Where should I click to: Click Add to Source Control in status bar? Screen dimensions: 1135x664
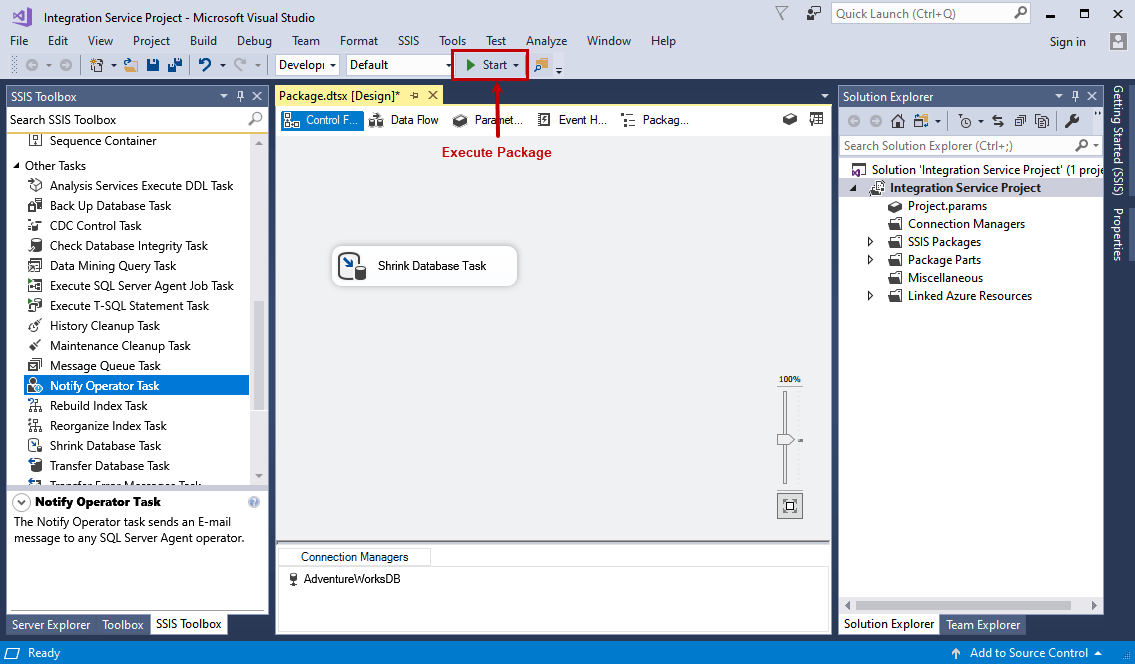[1028, 653]
